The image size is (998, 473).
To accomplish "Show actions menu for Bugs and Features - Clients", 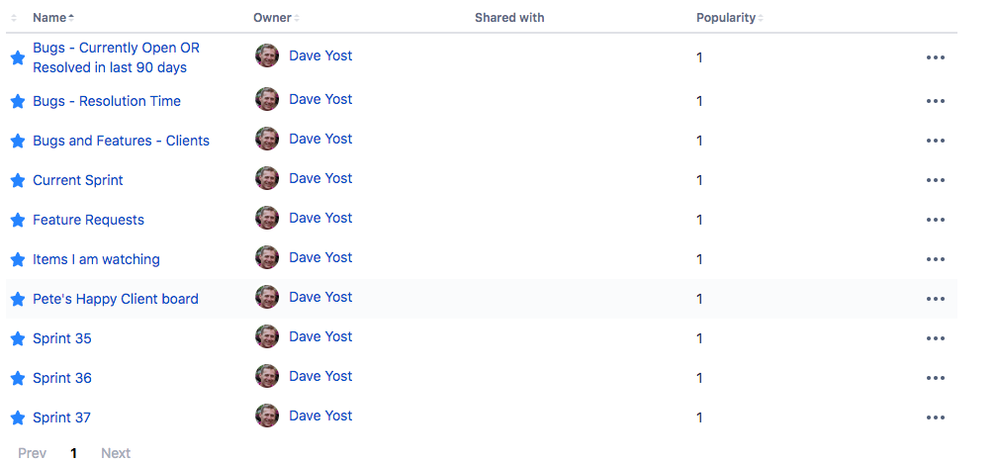I will pos(935,141).
